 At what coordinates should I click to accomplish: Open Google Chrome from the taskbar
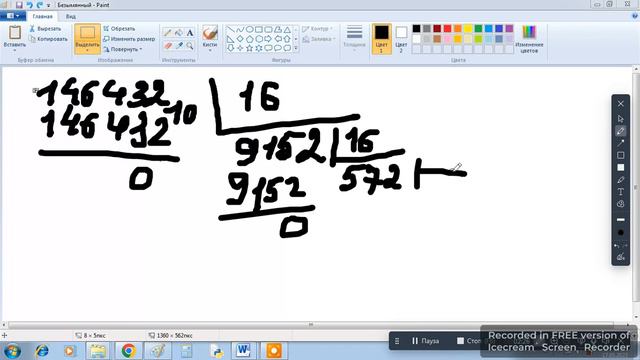pos(129,351)
